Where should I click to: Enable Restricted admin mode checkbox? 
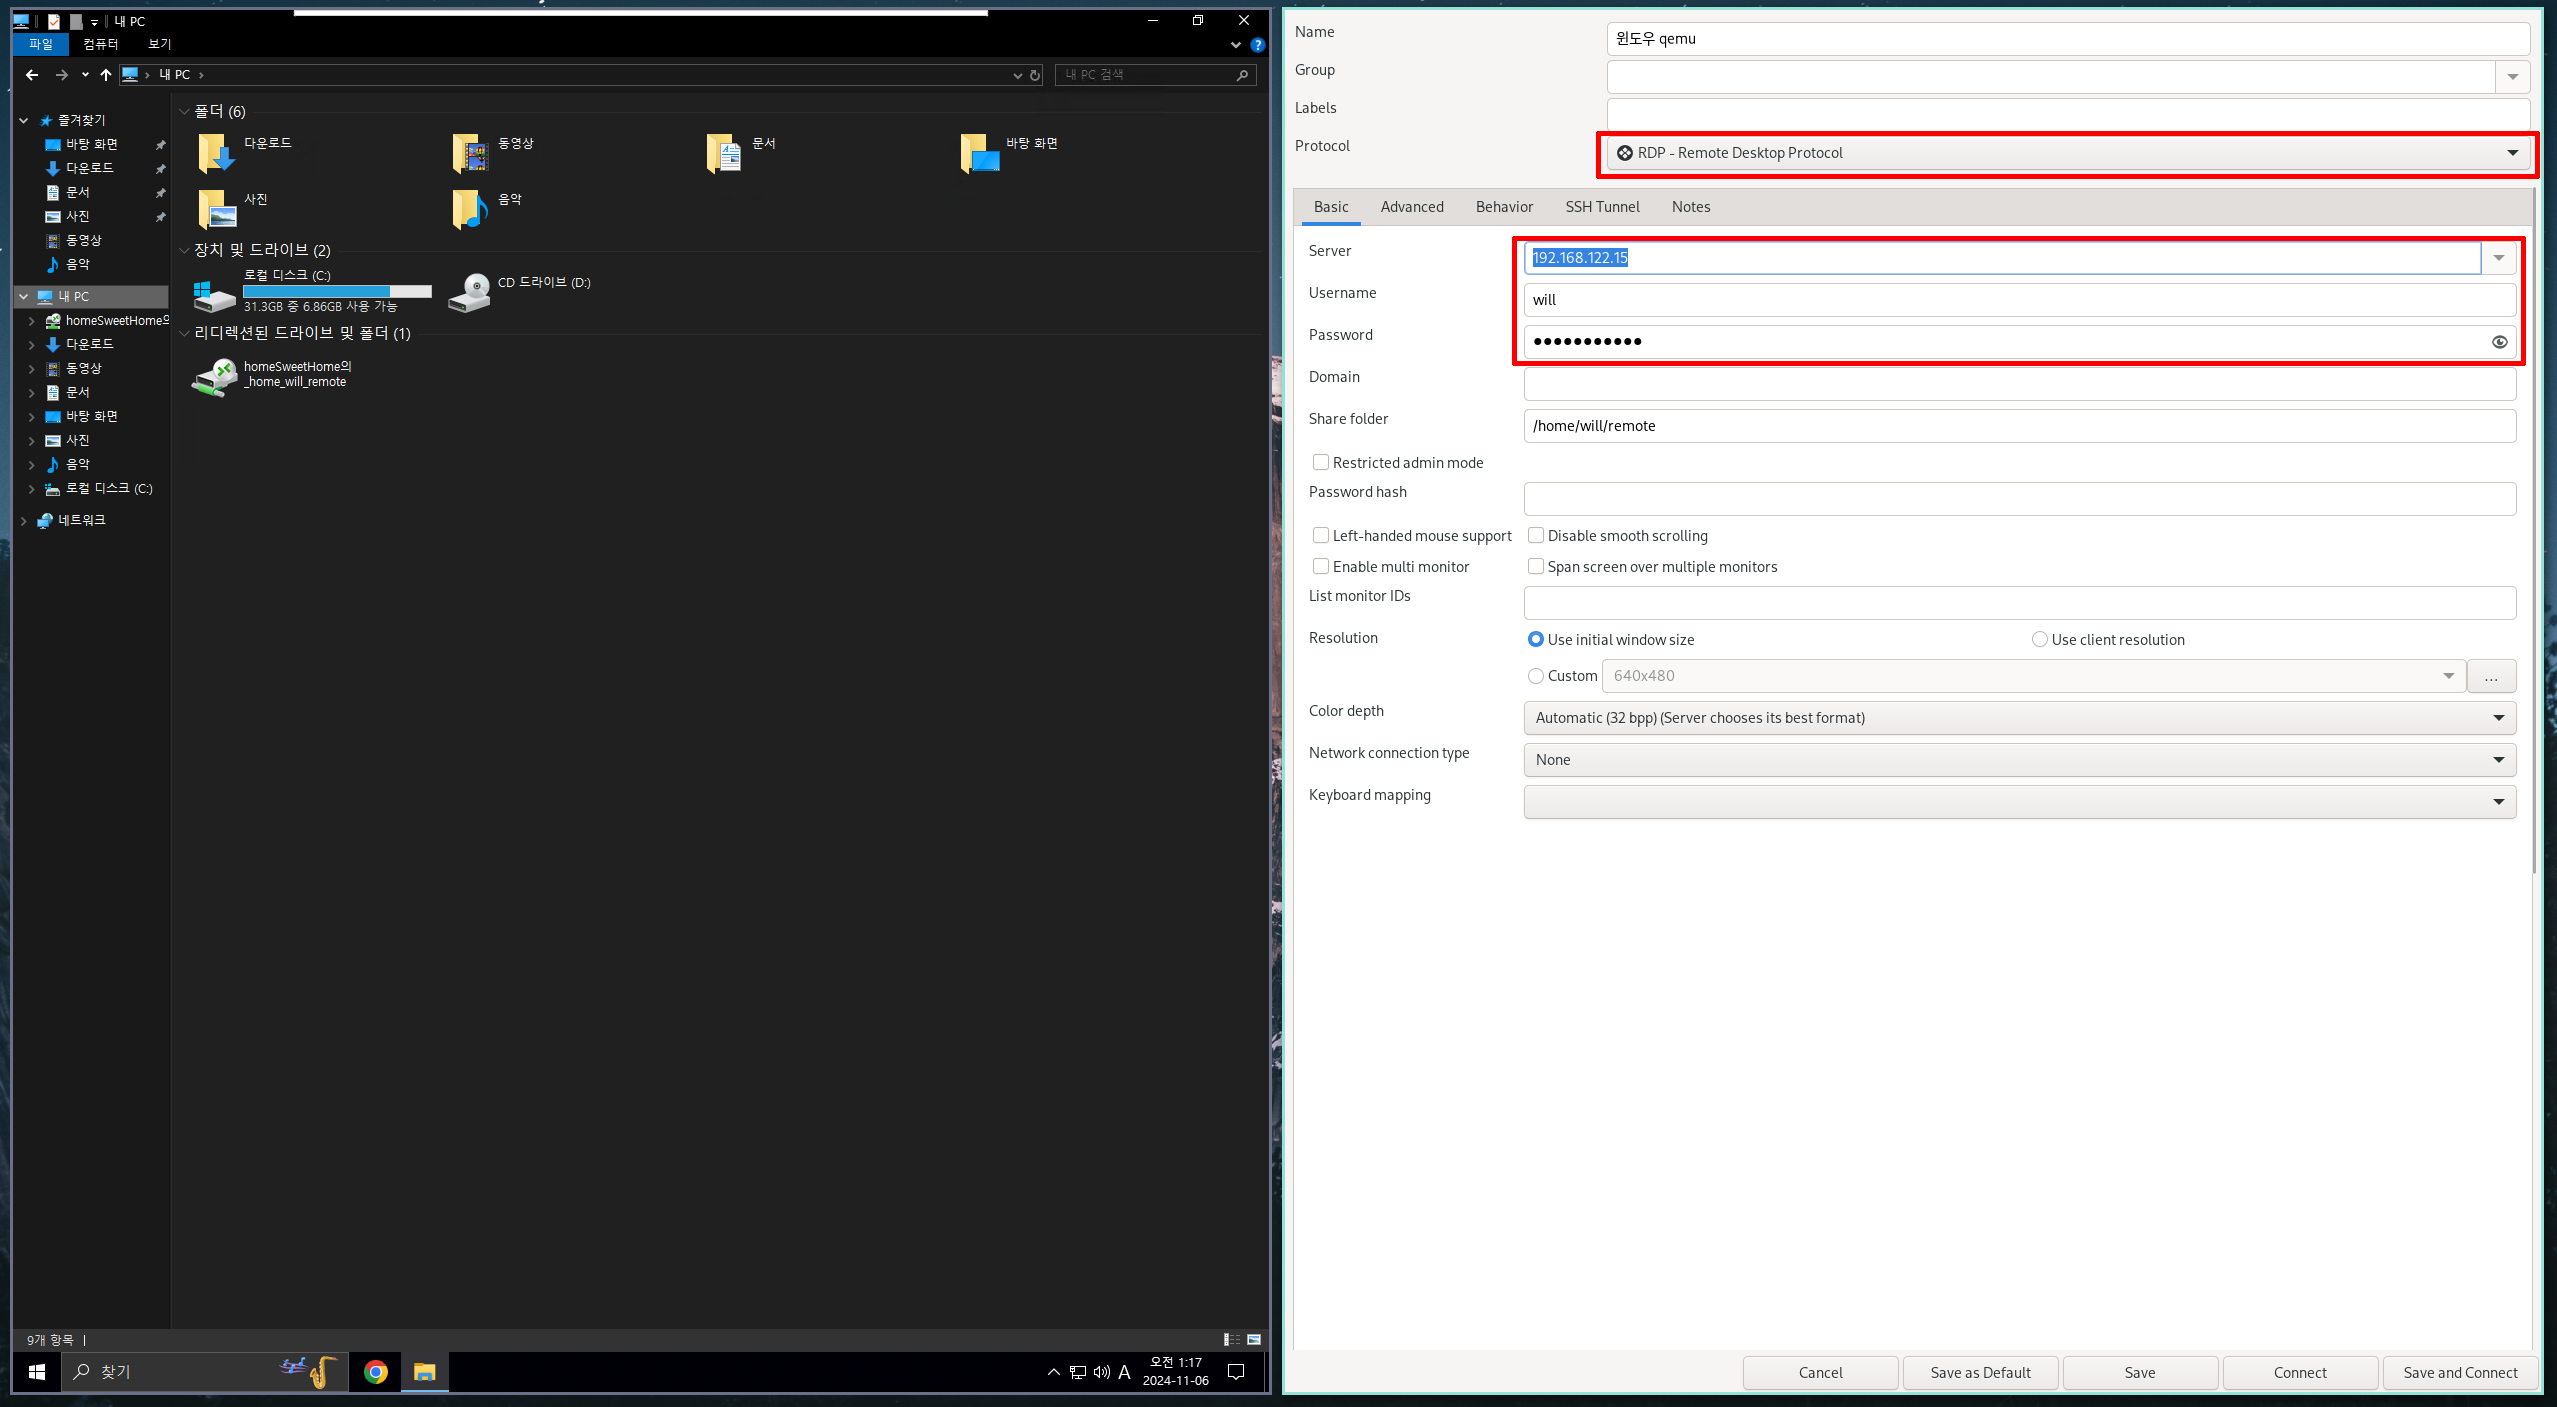click(x=1321, y=462)
